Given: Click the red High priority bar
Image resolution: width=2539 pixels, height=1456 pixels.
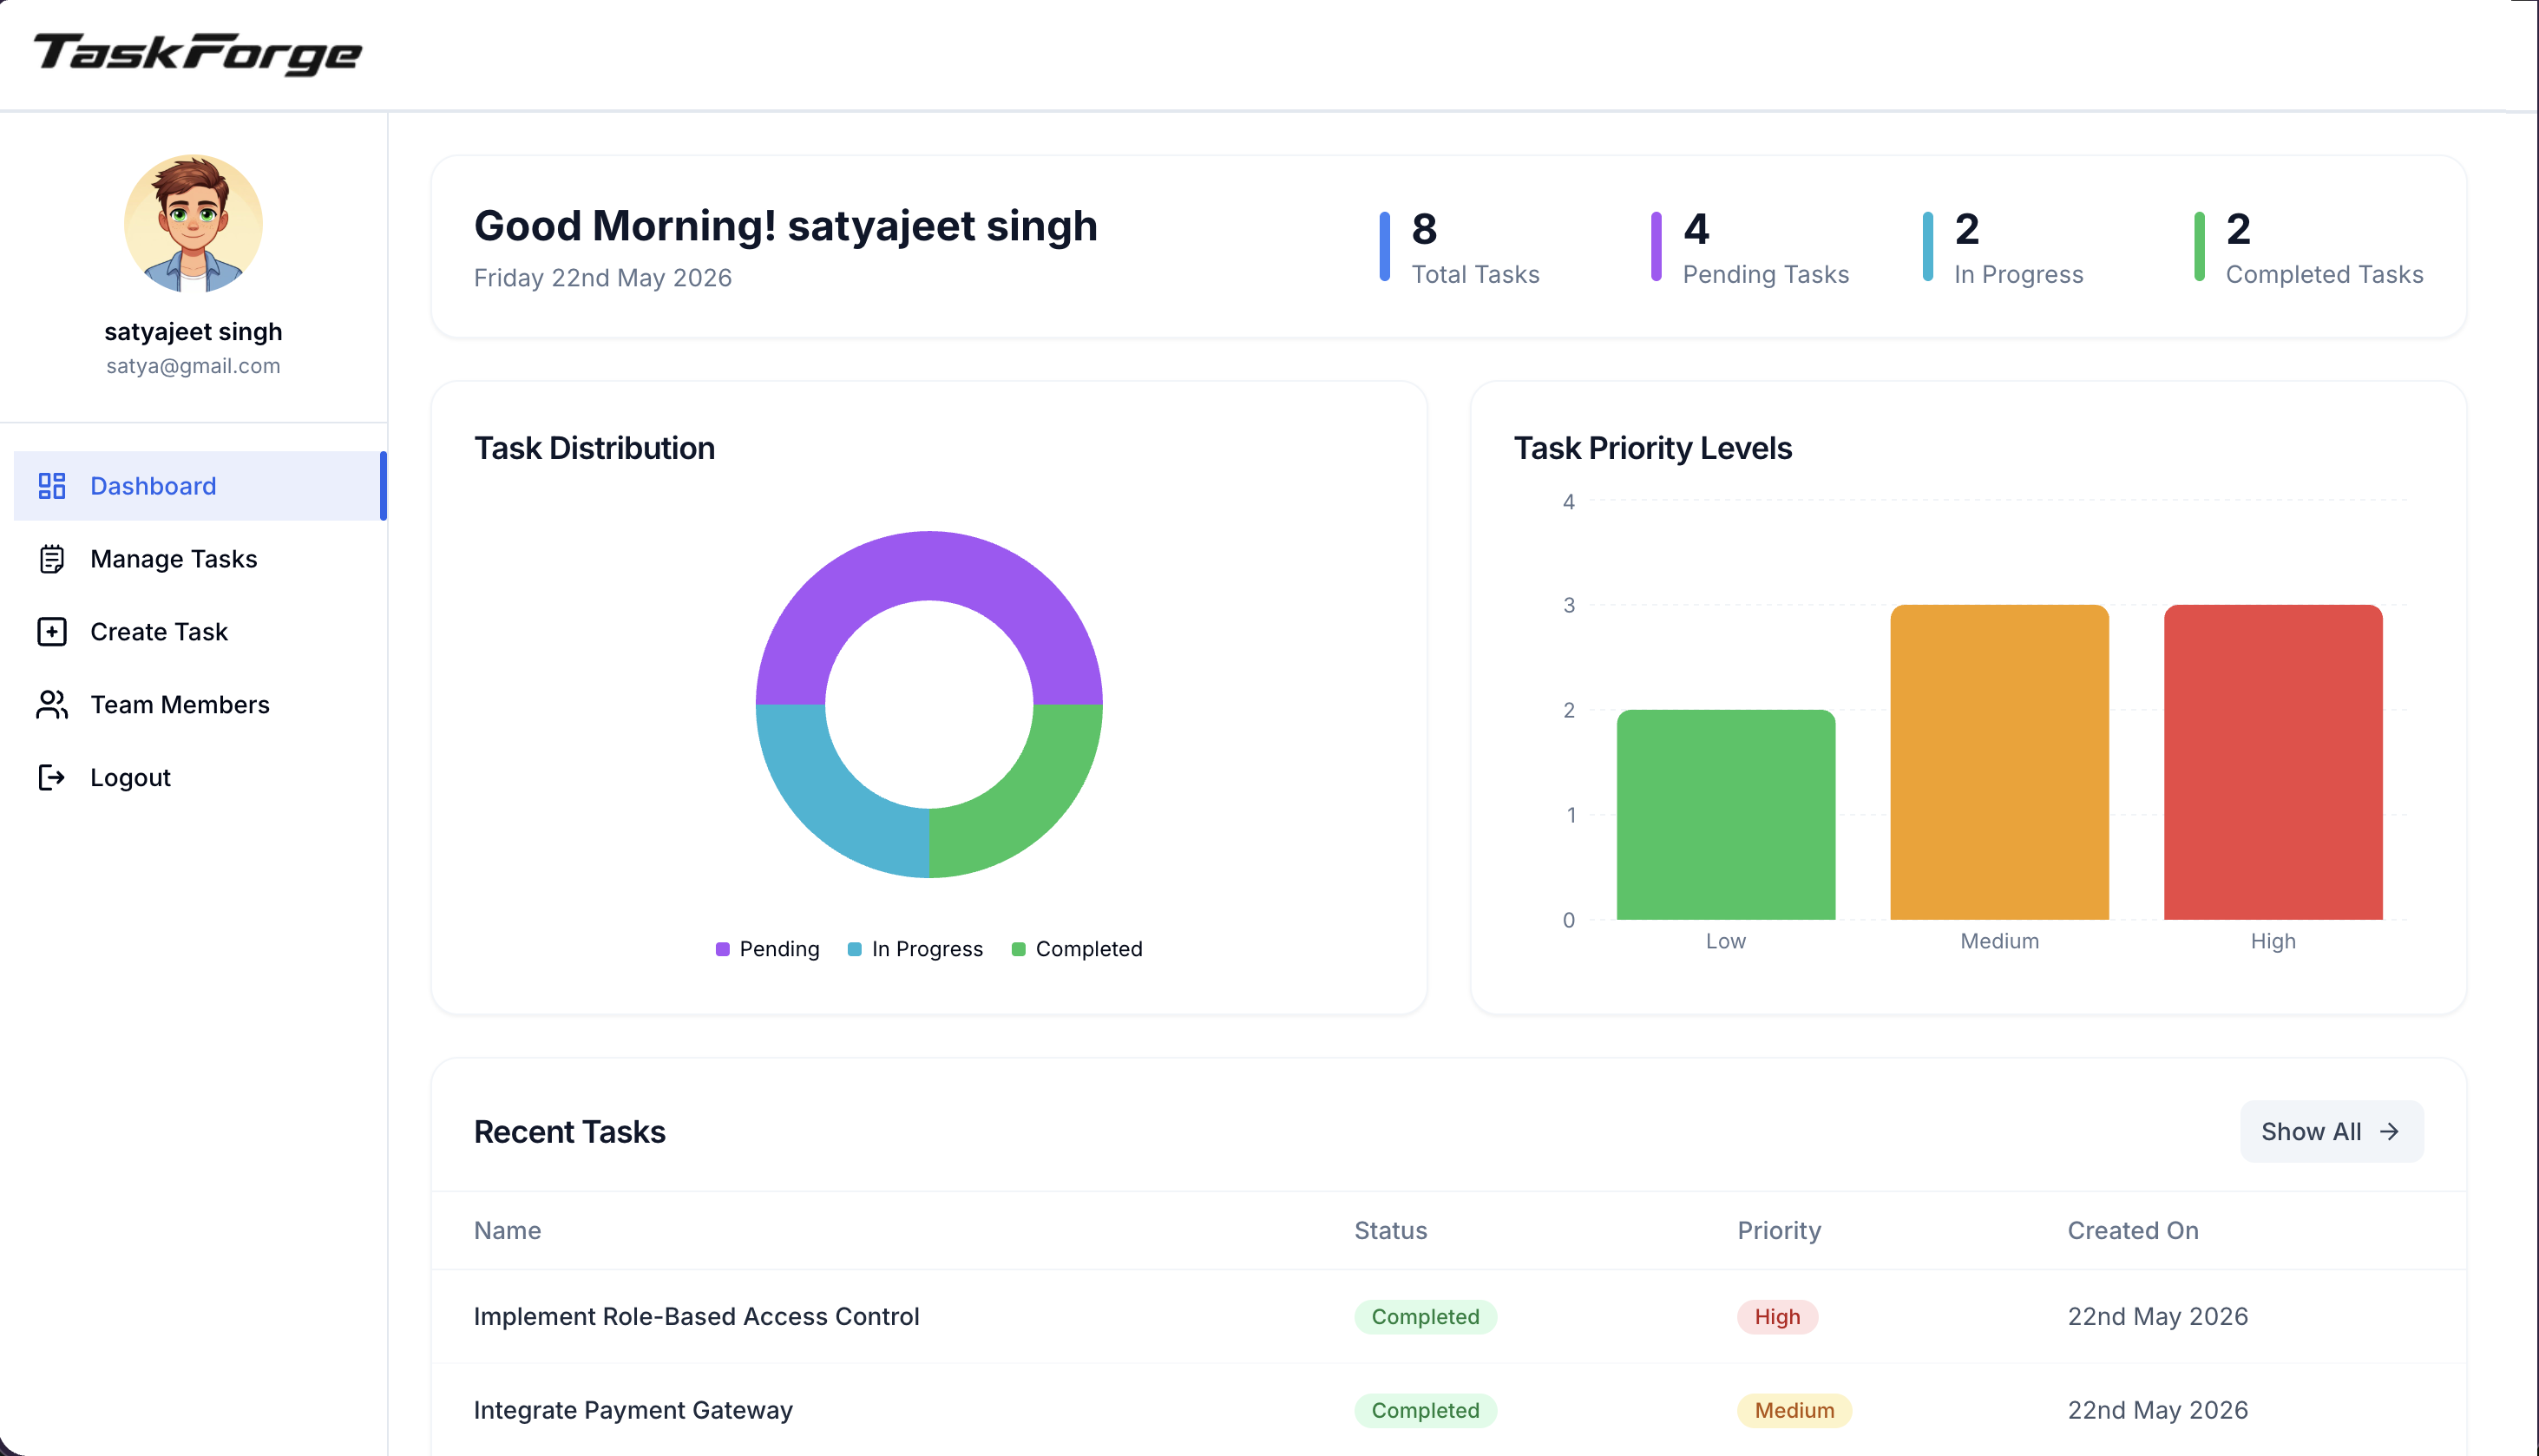Looking at the screenshot, I should point(2273,762).
